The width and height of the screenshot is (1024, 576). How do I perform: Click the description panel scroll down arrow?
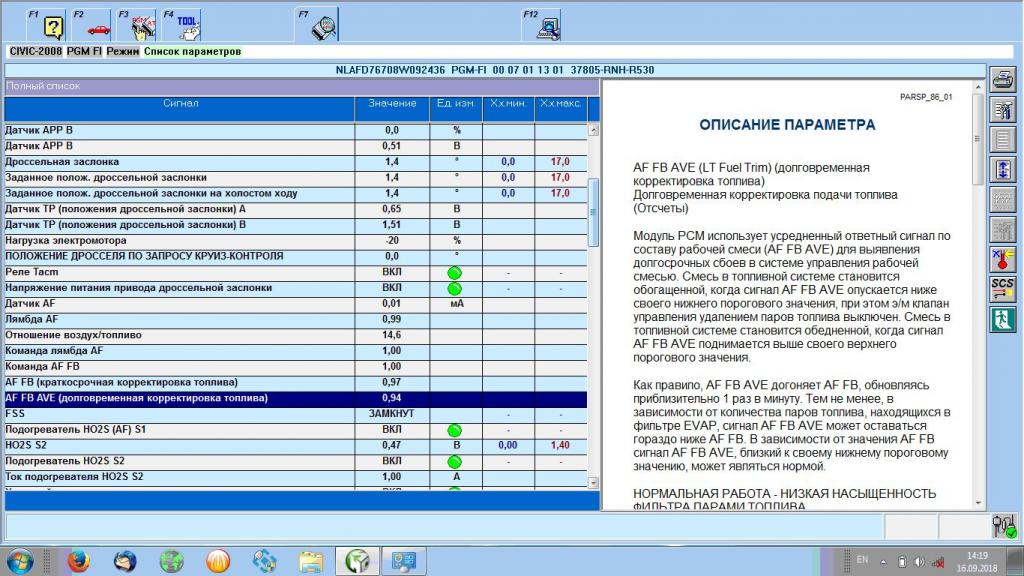click(978, 504)
